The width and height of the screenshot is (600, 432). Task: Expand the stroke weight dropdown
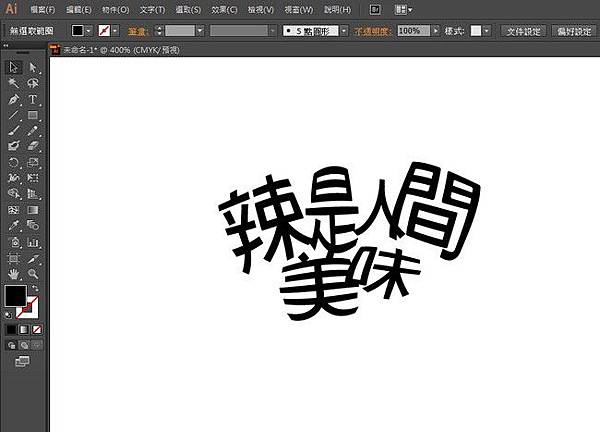200,31
